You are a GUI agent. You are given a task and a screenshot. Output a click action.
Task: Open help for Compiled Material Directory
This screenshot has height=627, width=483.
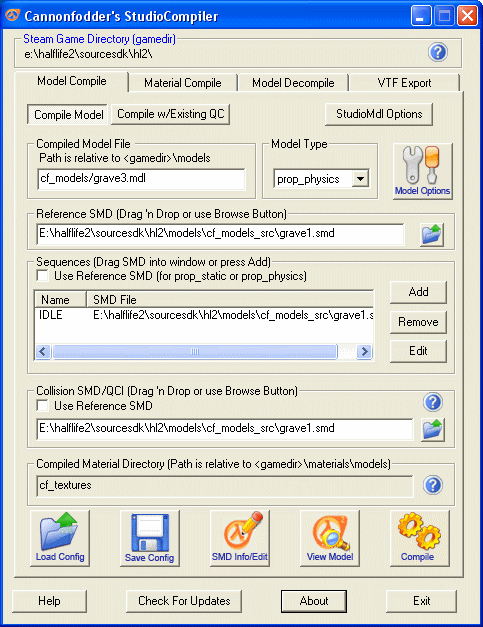(x=433, y=485)
